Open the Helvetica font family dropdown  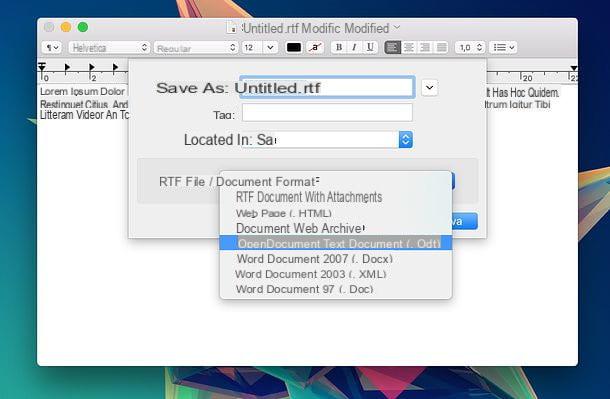click(109, 47)
